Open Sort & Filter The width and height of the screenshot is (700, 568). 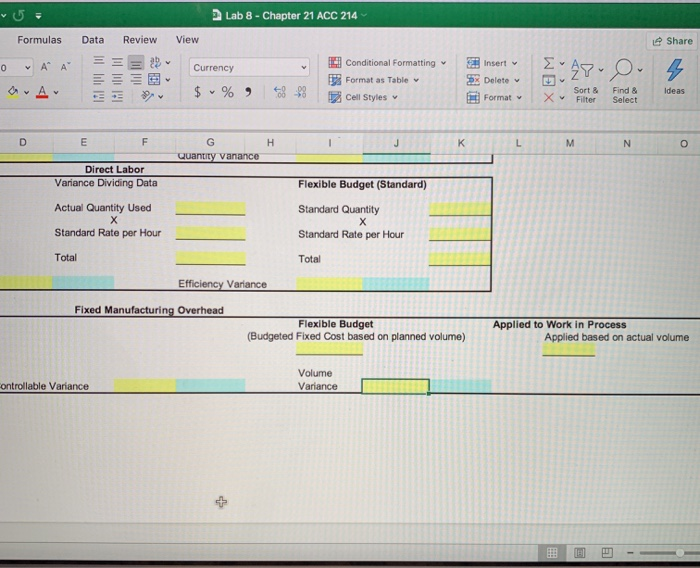(586, 80)
